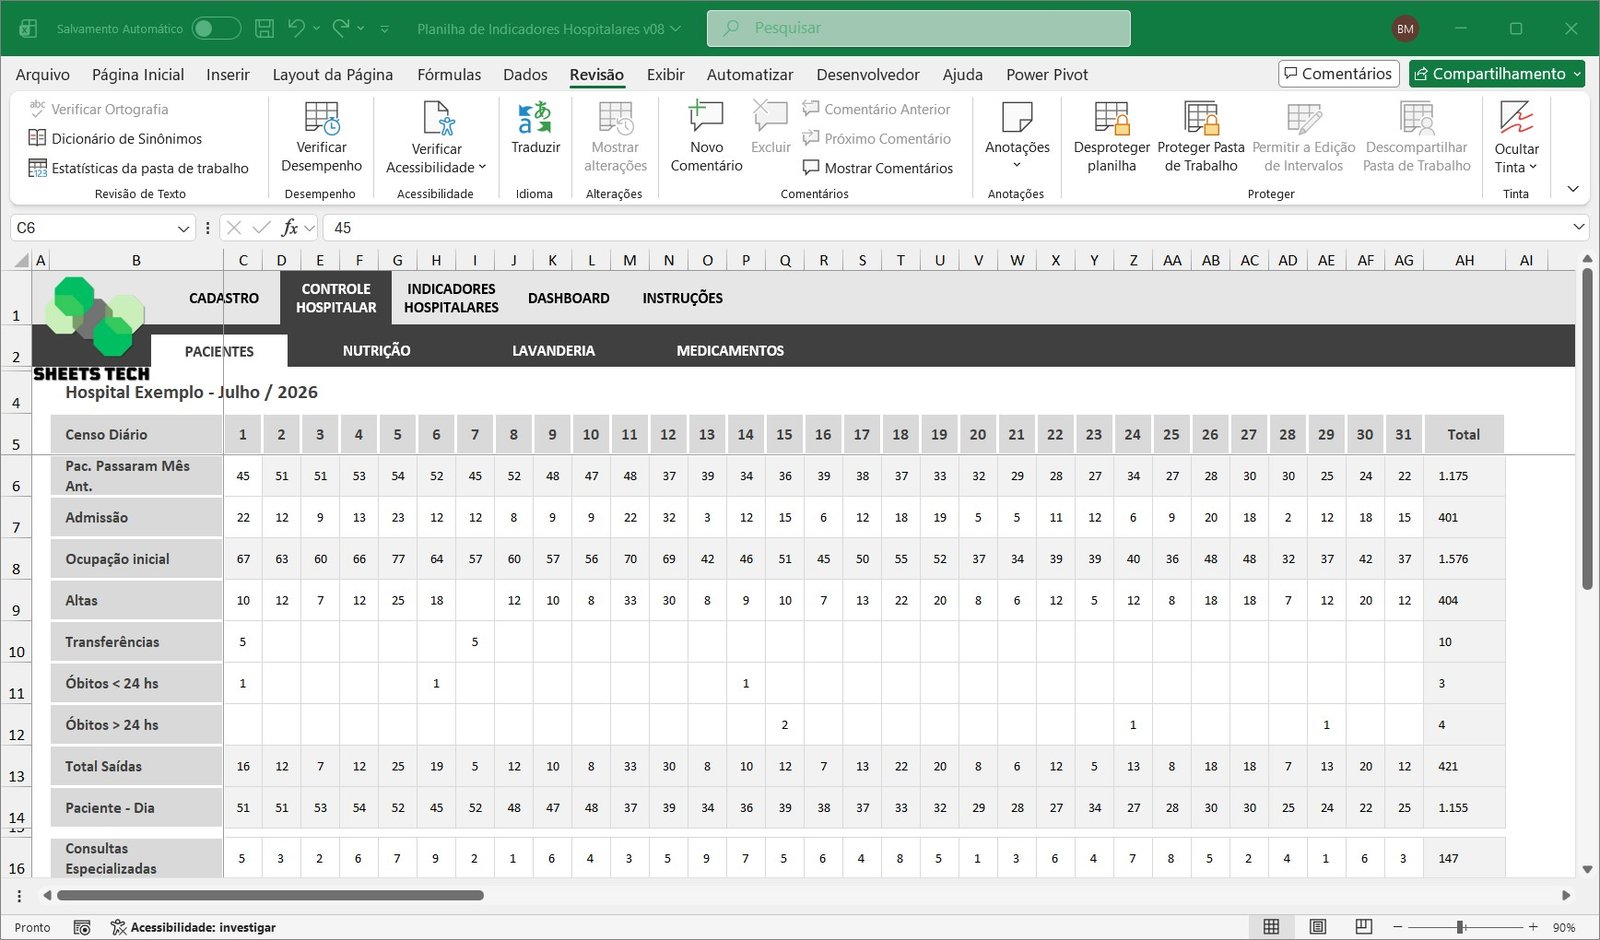
Task: Switch to Page Break Preview view
Action: [1363, 927]
